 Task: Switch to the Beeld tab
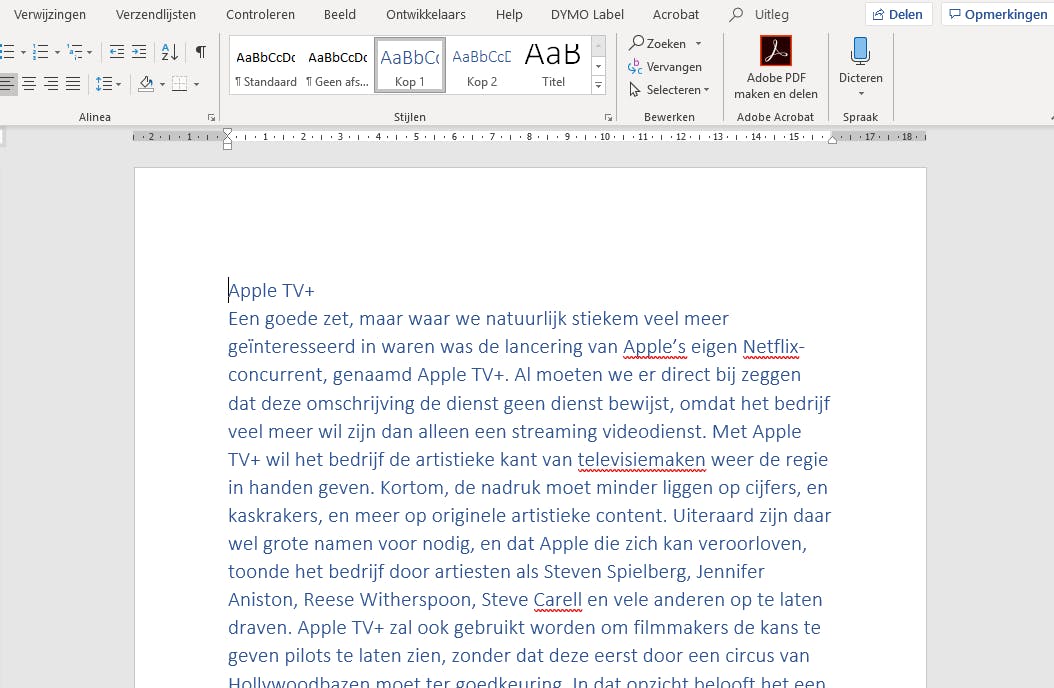point(339,14)
